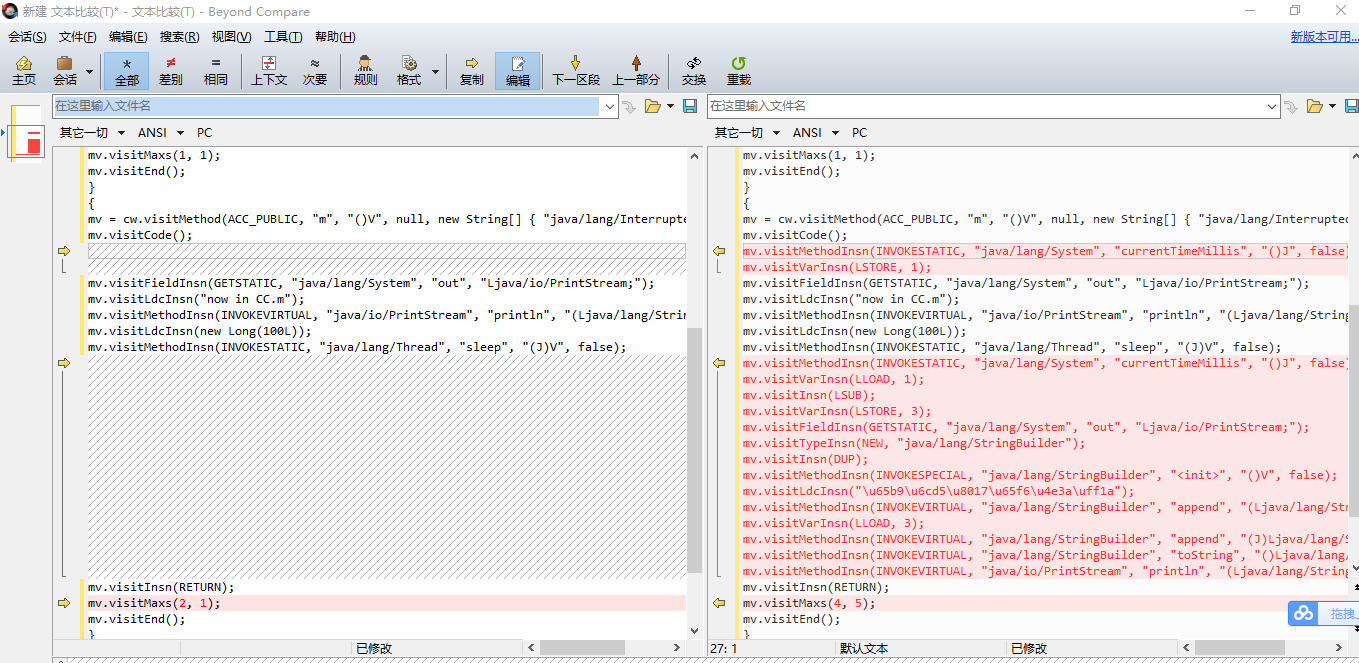The image size is (1359, 663).
Task: Toggle the 上下文 (Context) display option
Action: [x=269, y=70]
